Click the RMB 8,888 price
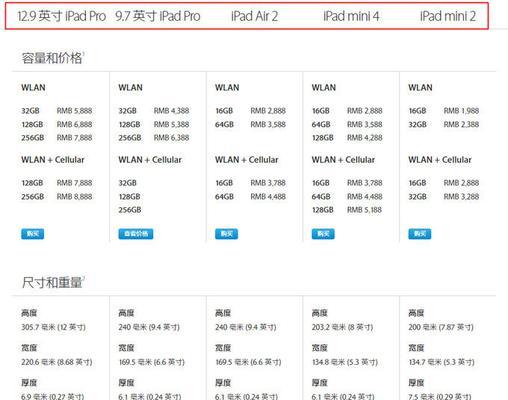Screen dimensions: 508x400 point(74,197)
